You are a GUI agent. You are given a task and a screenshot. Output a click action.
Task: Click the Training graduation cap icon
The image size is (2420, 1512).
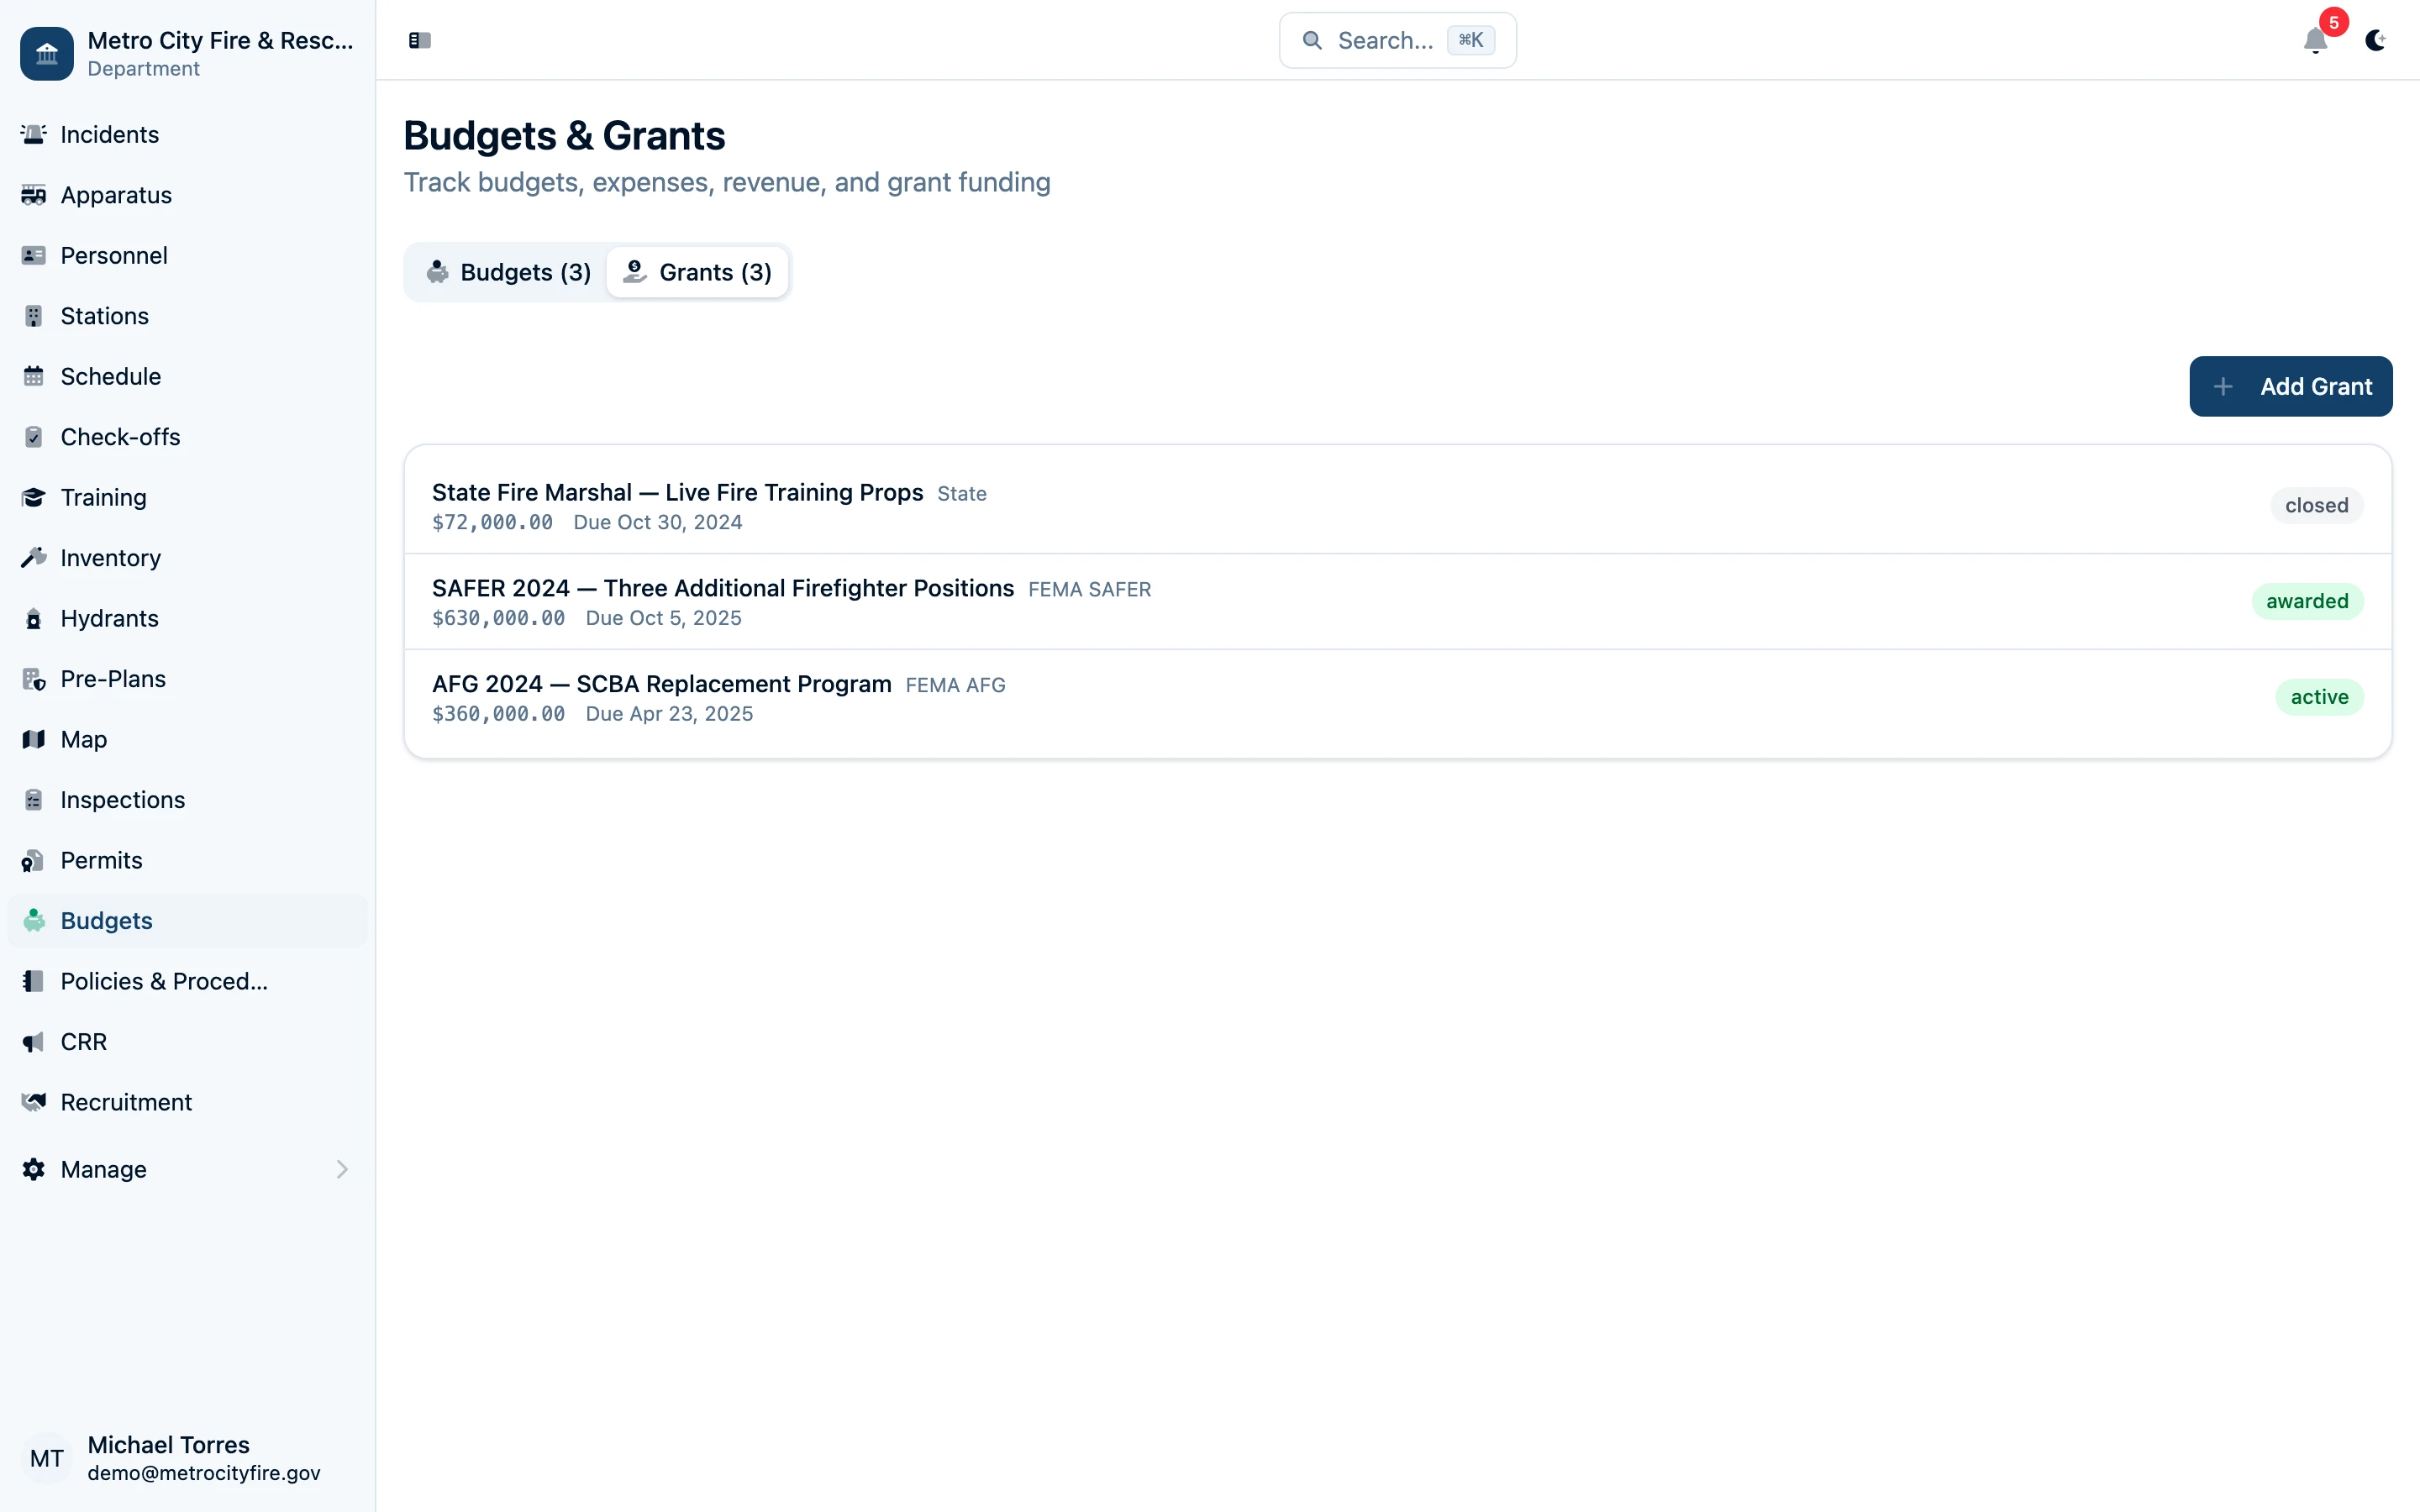(34, 498)
